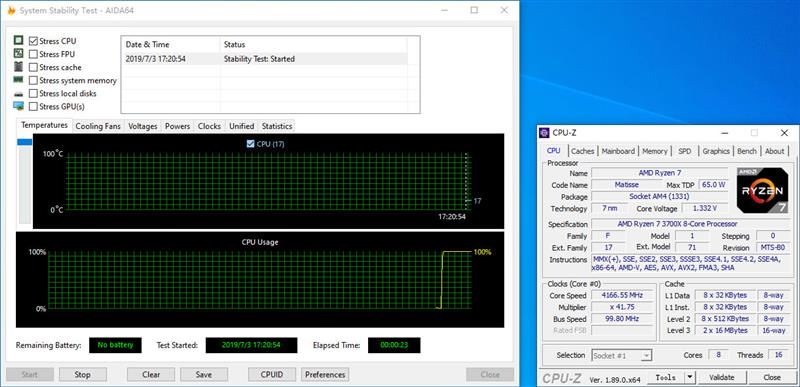
Task: Open the SPD tab in CPU-Z
Action: [685, 151]
